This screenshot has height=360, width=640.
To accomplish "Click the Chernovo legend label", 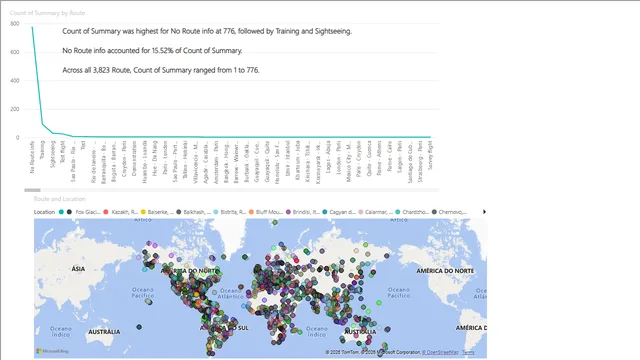I will (453, 212).
